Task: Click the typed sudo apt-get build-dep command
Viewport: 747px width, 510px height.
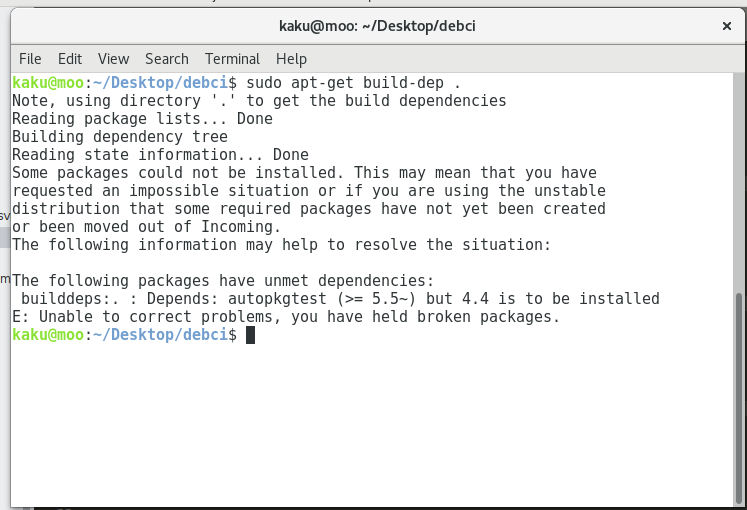Action: (353, 82)
